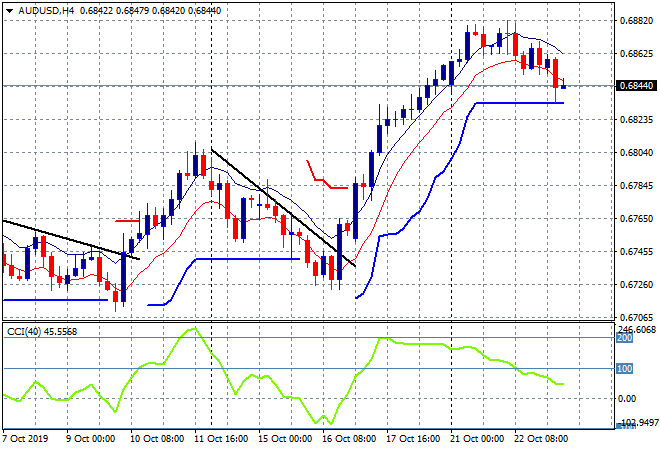Click the 11 Oct 16:00 time label

click(x=221, y=439)
